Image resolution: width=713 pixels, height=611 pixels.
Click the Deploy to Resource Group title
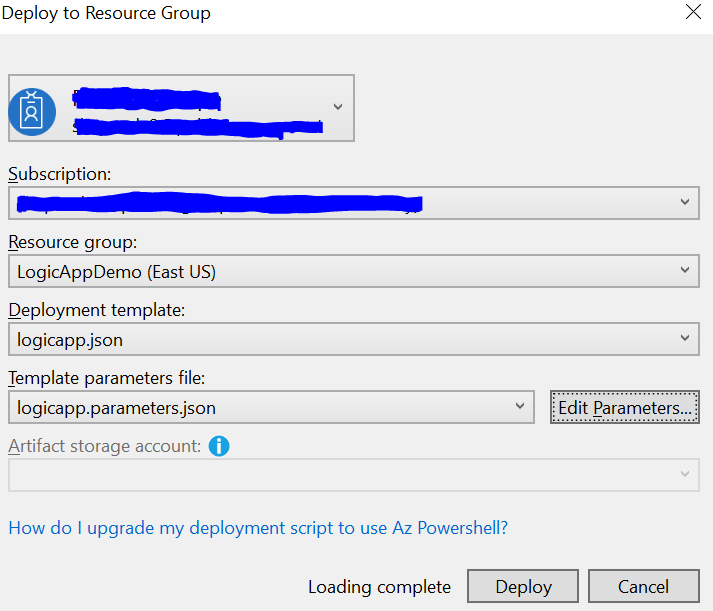tap(106, 13)
